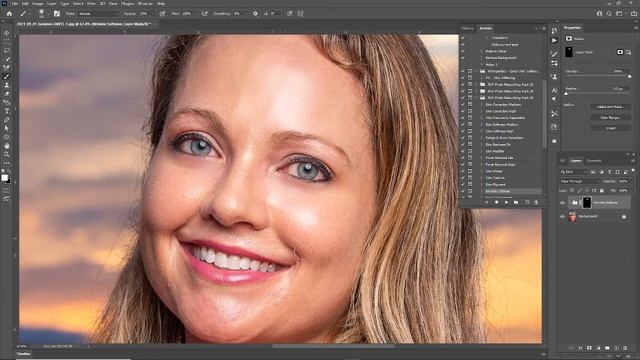Create a new group in Layers panel bottom
Image resolution: width=640 pixels, height=360 pixels.
(x=607, y=348)
